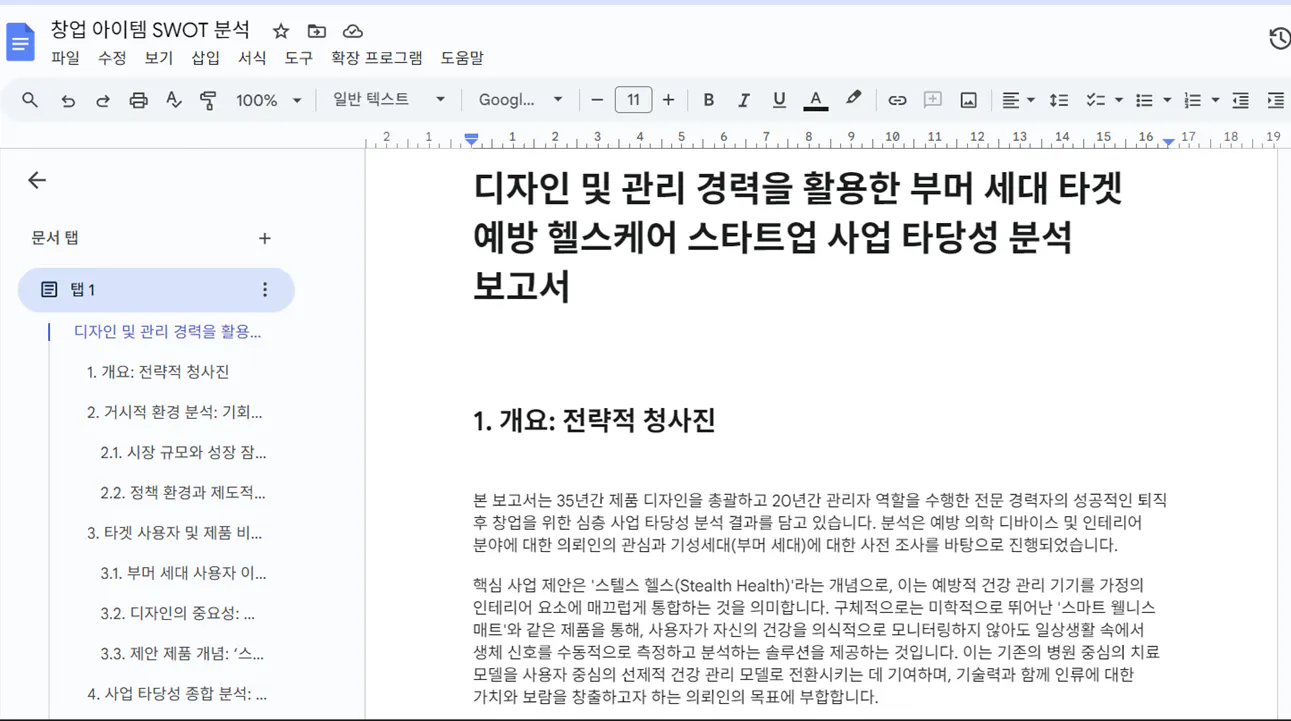Check the cloud save status icon

352,31
